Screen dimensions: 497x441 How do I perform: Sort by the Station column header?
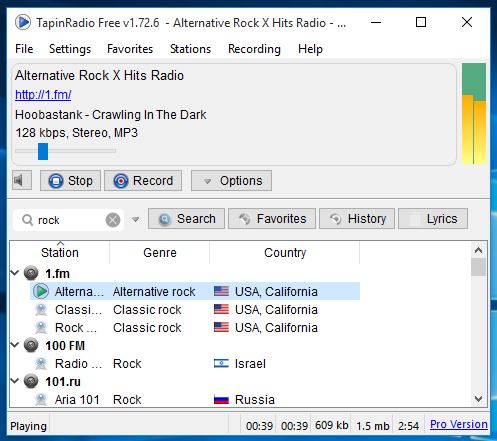(60, 252)
